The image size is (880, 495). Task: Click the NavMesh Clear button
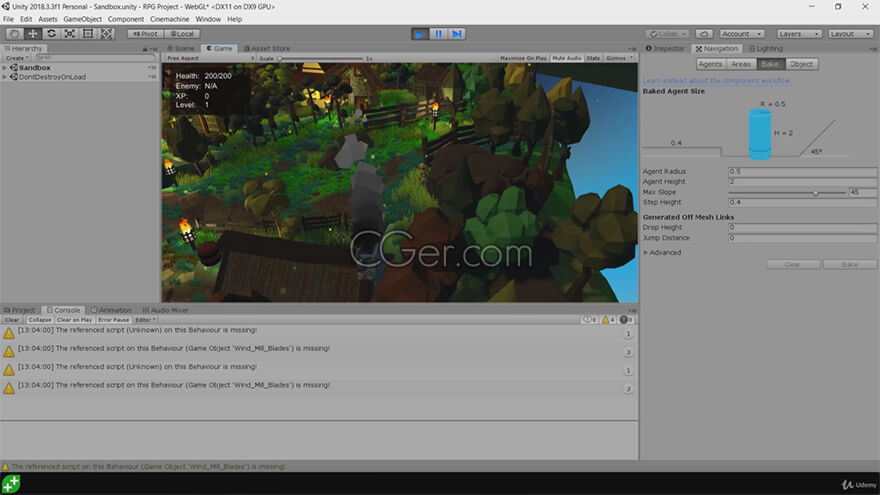tap(793, 264)
